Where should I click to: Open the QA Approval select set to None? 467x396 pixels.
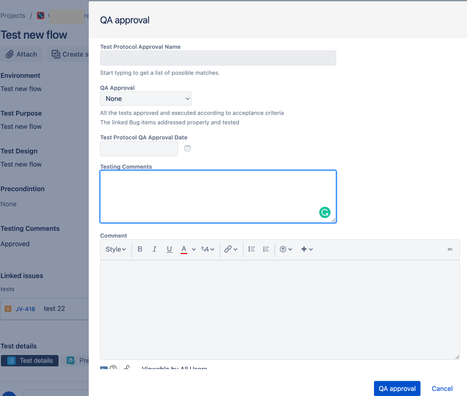click(146, 99)
